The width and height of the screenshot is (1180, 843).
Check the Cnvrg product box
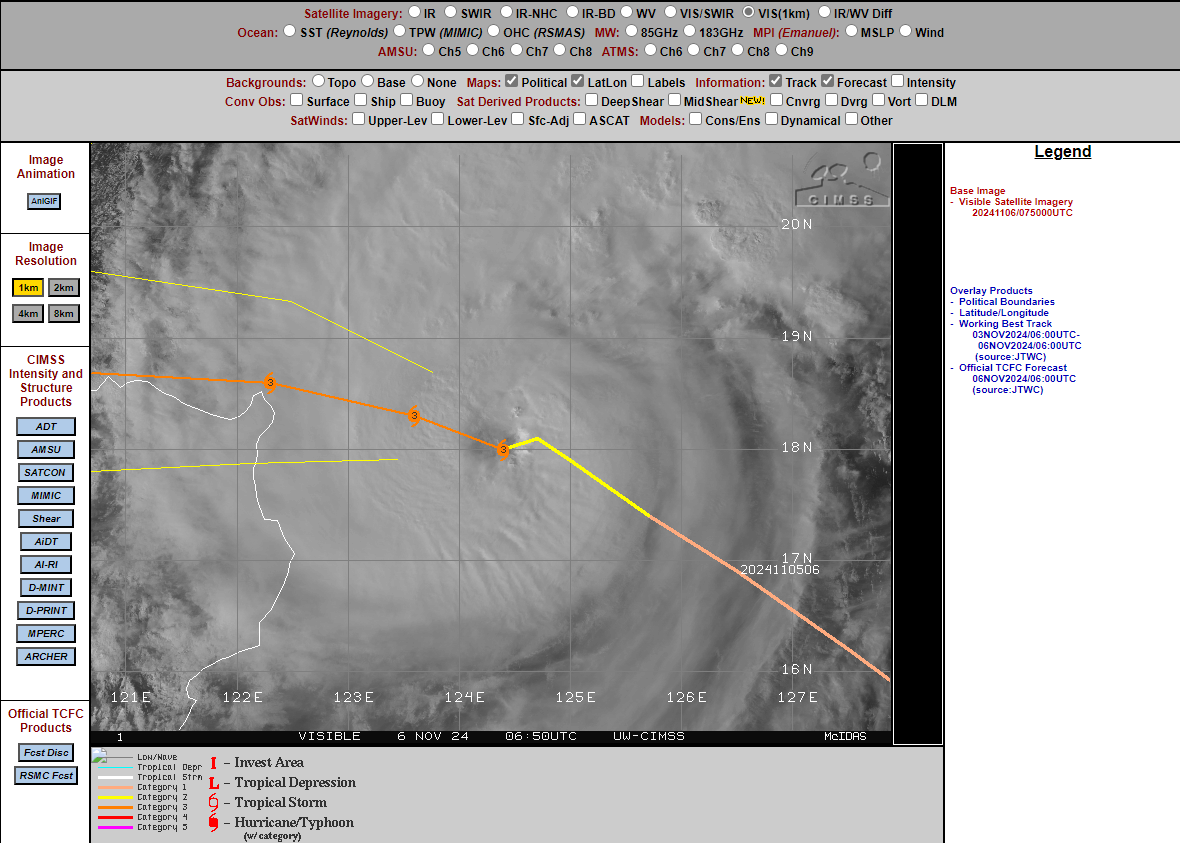click(777, 99)
